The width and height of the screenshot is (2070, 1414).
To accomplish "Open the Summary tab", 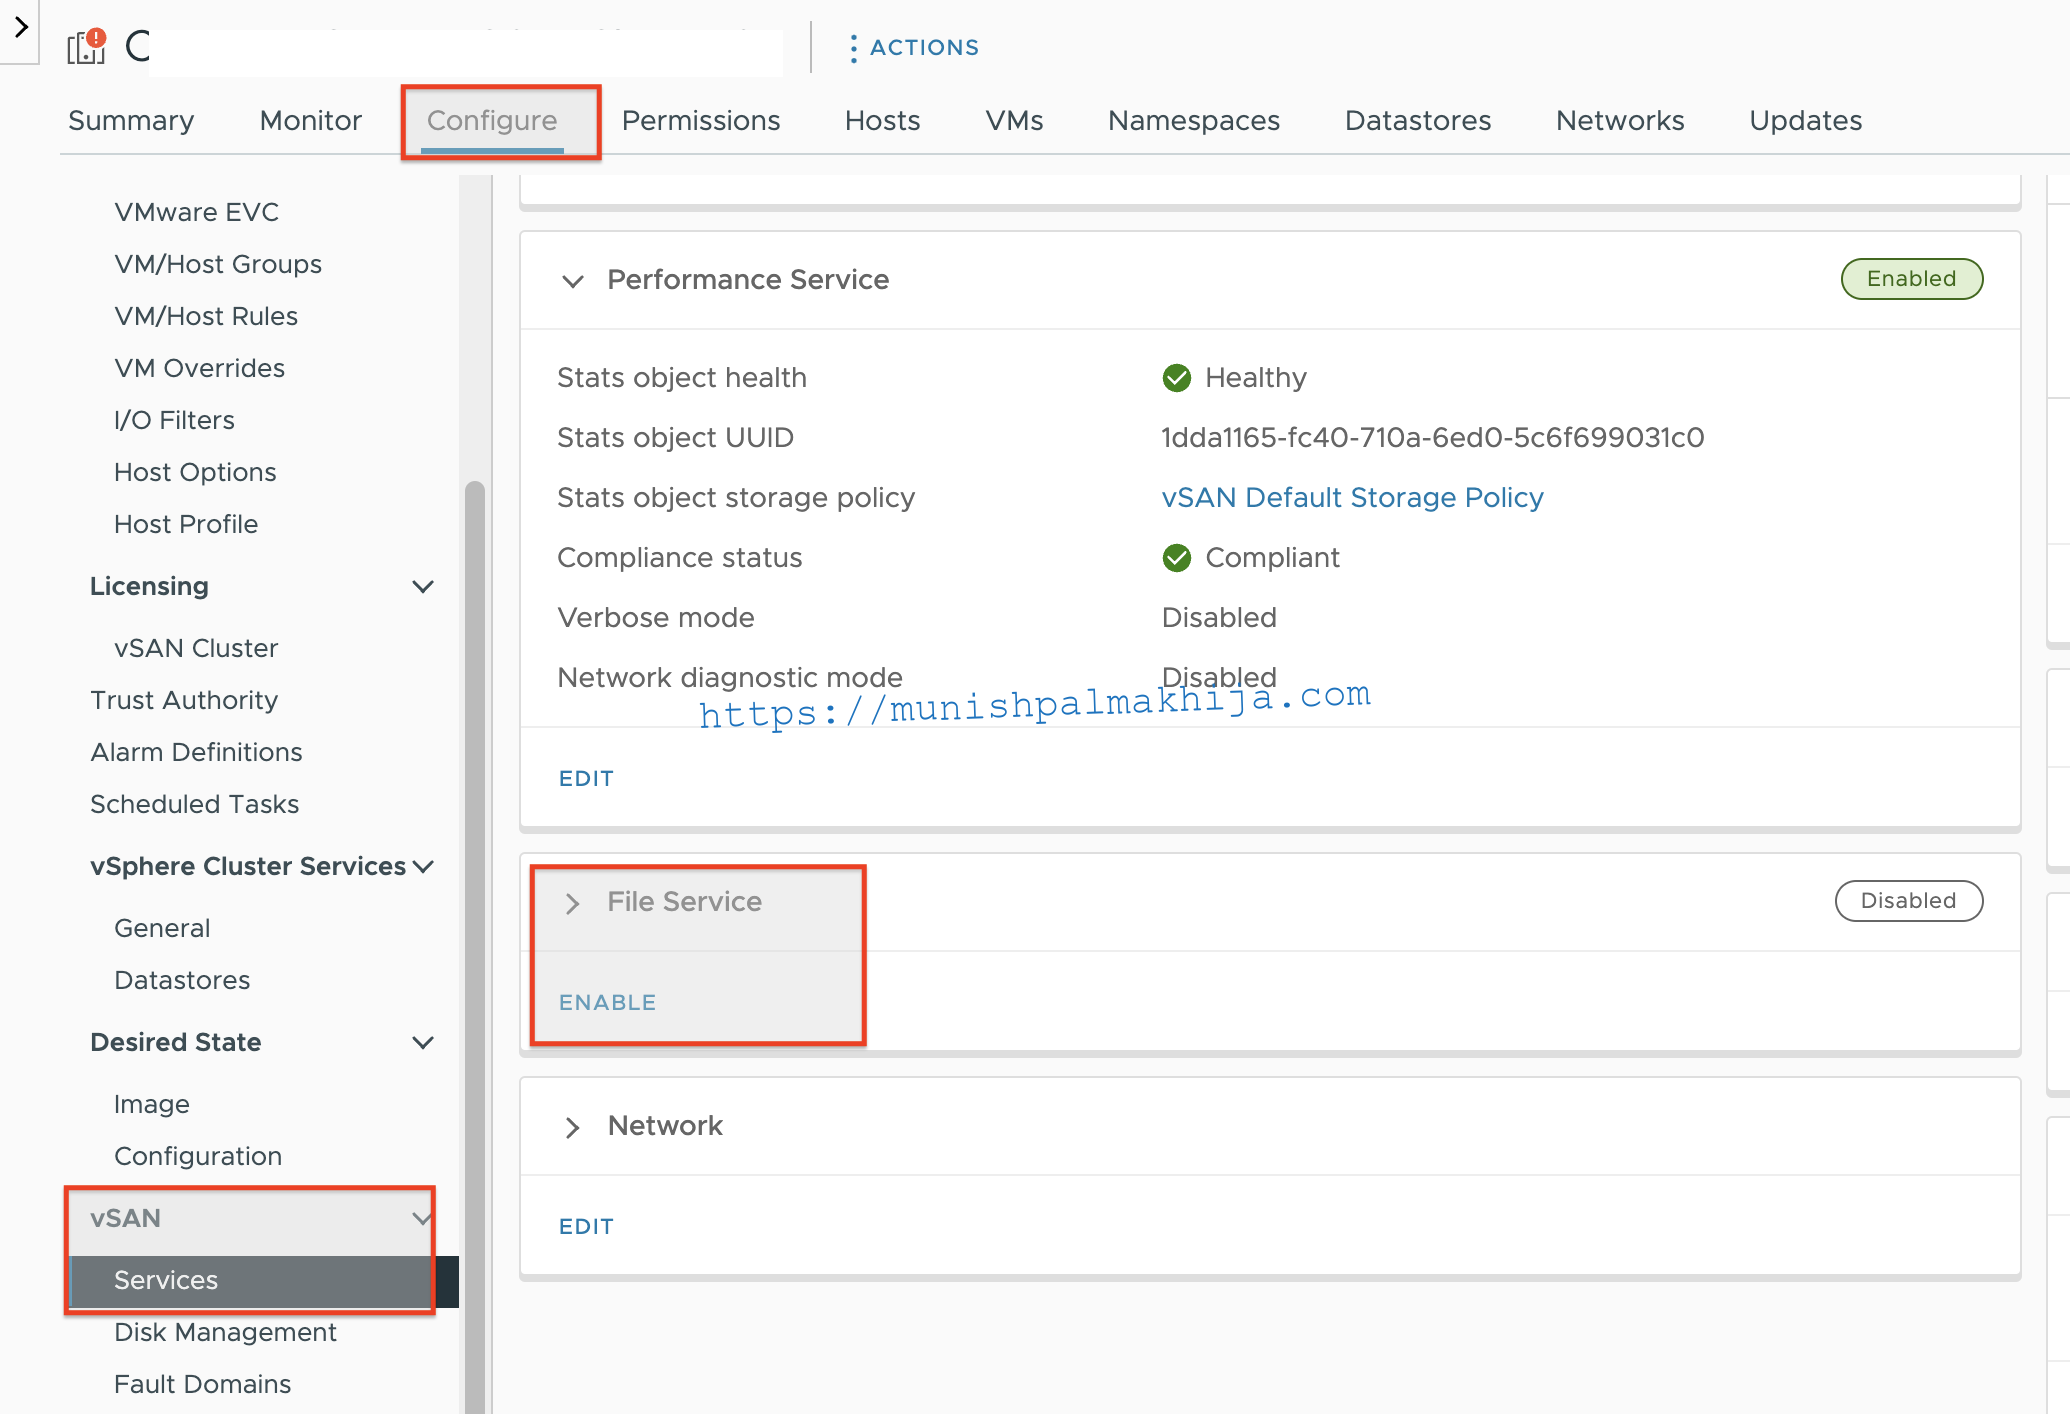I will pos(131,121).
